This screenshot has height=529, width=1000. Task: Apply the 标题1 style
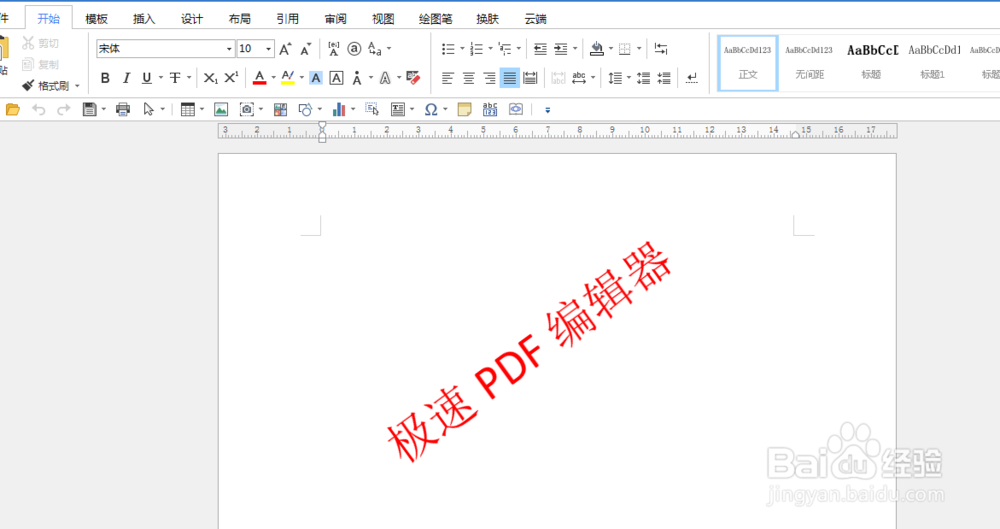pos(932,63)
